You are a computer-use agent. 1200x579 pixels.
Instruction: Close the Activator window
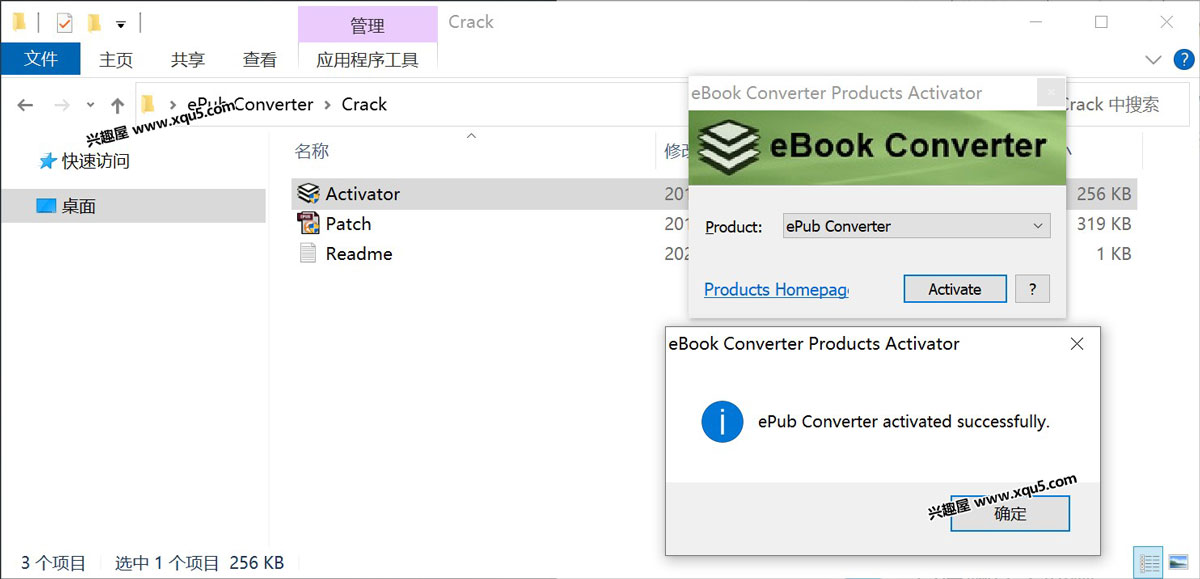tap(1050, 93)
